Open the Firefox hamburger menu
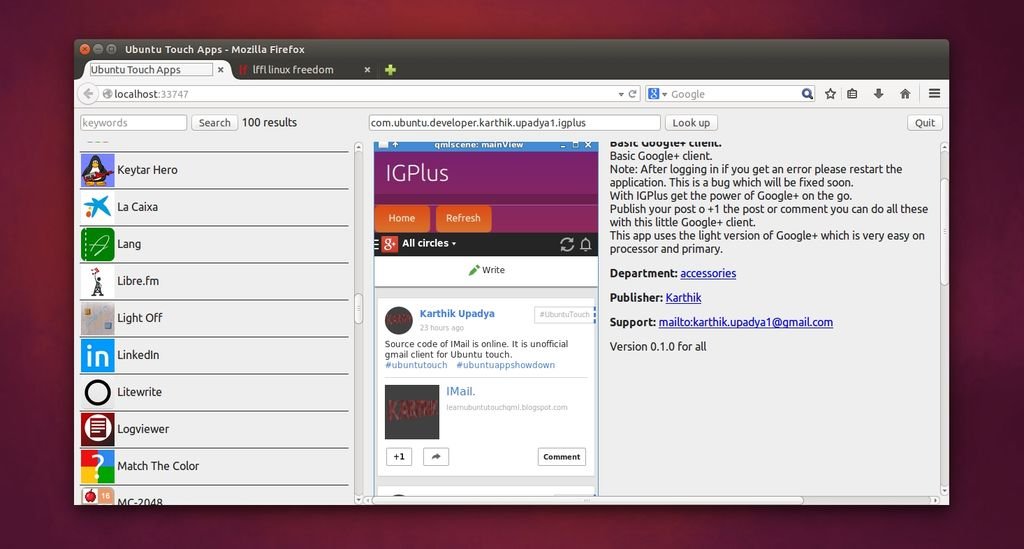Viewport: 1024px width, 549px height. pyautogui.click(x=934, y=94)
